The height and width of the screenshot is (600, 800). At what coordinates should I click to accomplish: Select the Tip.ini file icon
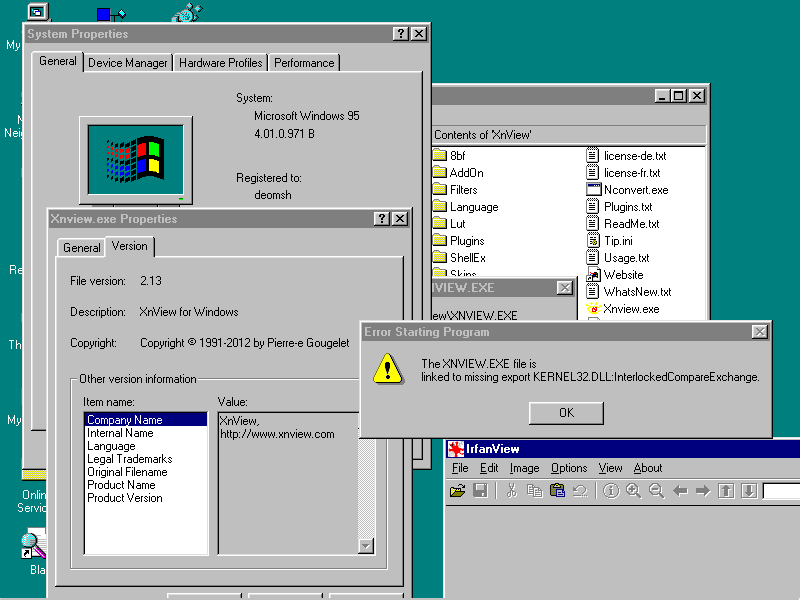[x=593, y=241]
